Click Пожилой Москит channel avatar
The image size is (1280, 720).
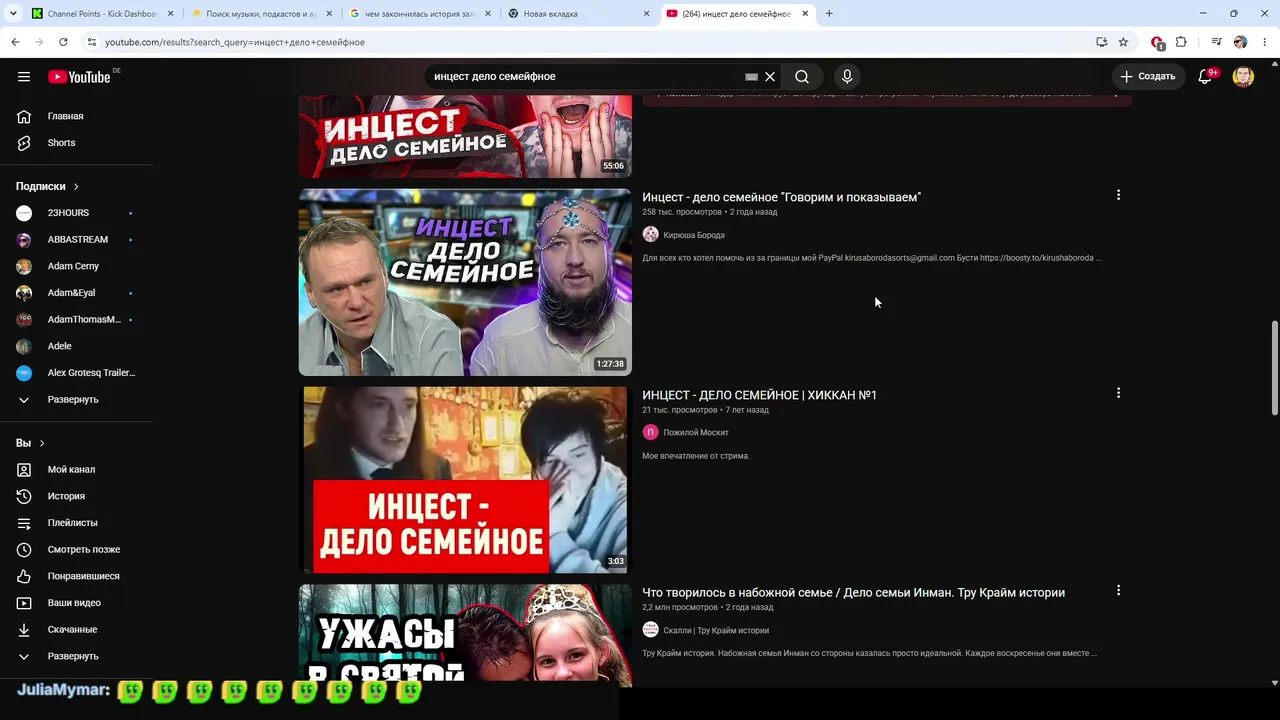click(651, 433)
